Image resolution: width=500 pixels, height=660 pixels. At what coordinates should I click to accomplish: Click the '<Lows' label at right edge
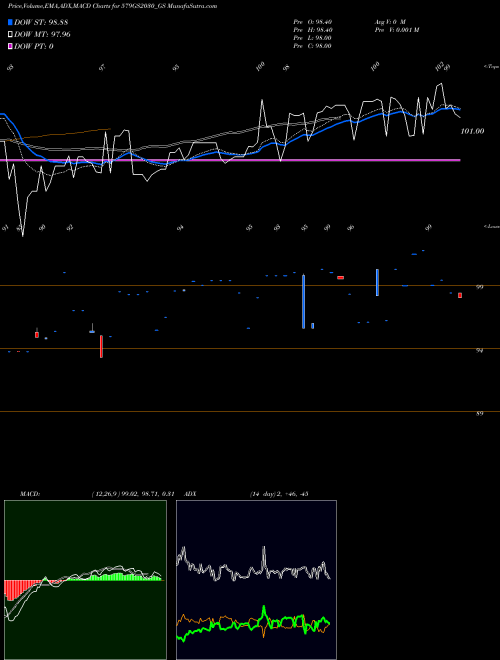pyautogui.click(x=492, y=226)
